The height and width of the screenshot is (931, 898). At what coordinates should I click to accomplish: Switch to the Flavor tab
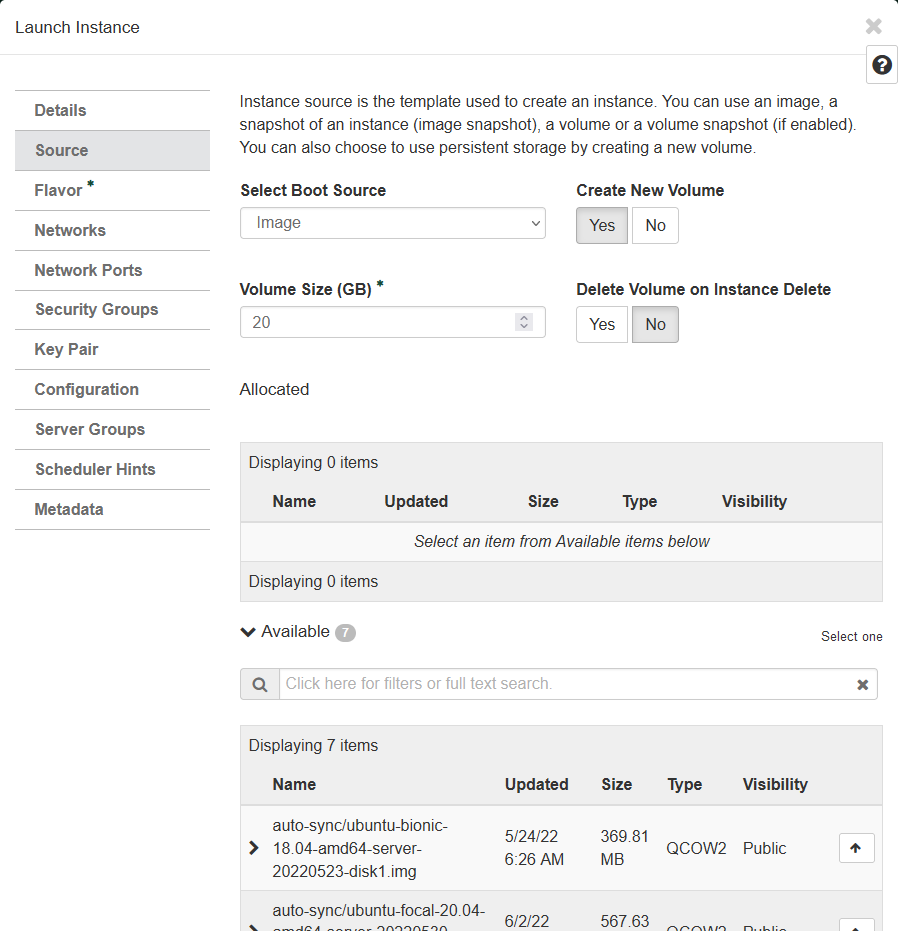click(x=59, y=190)
